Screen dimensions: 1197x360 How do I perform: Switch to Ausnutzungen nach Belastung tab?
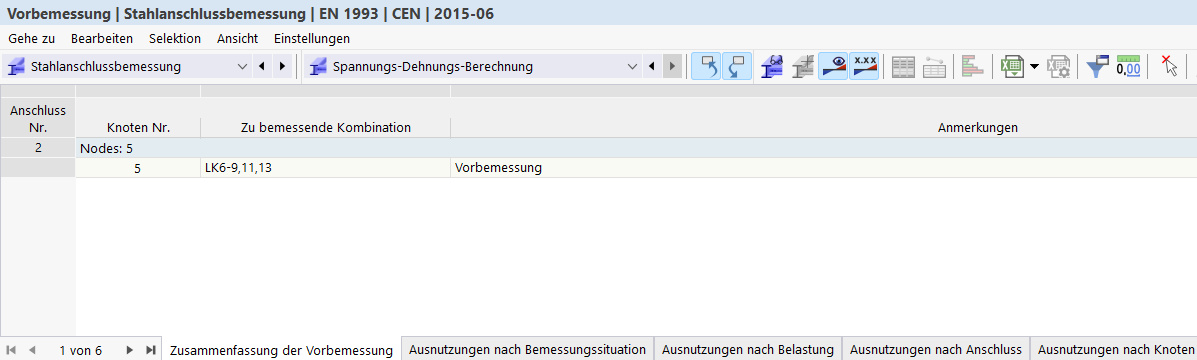(748, 349)
